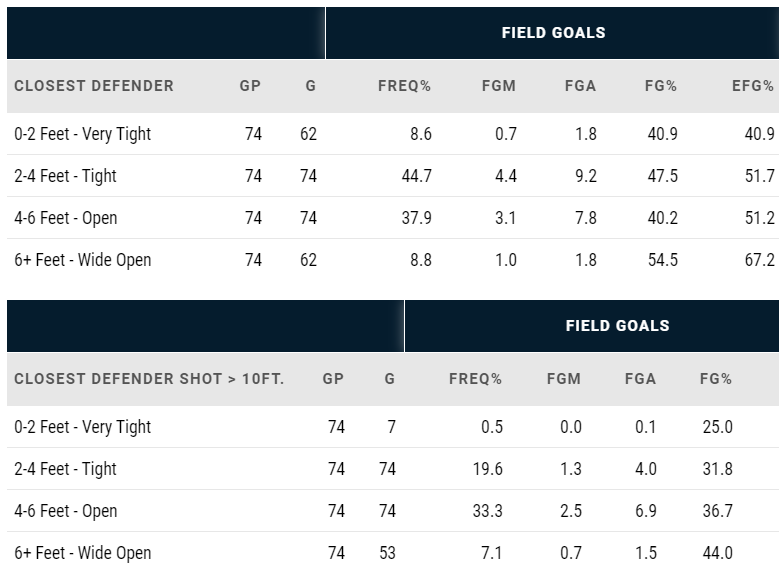The image size is (779, 577).
Task: Select the 2-4 Feet - Tight row in first table
Action: (x=393, y=176)
